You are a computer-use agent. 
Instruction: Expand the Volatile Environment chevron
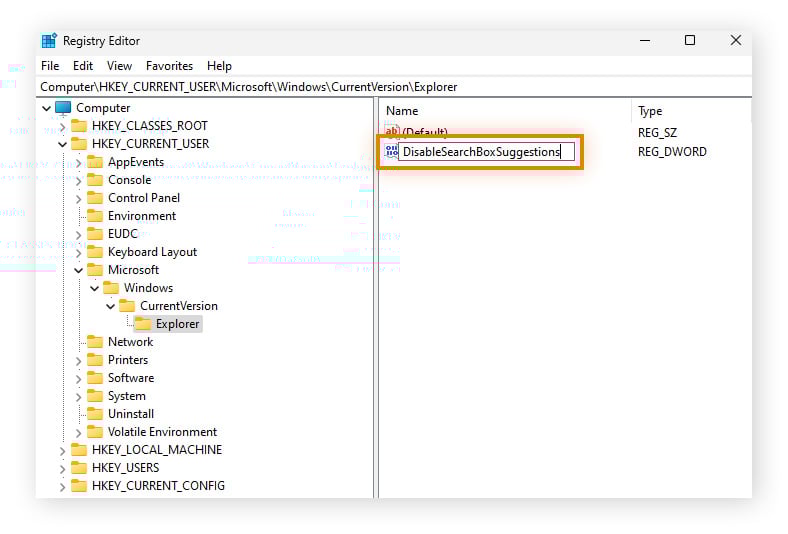click(x=78, y=433)
